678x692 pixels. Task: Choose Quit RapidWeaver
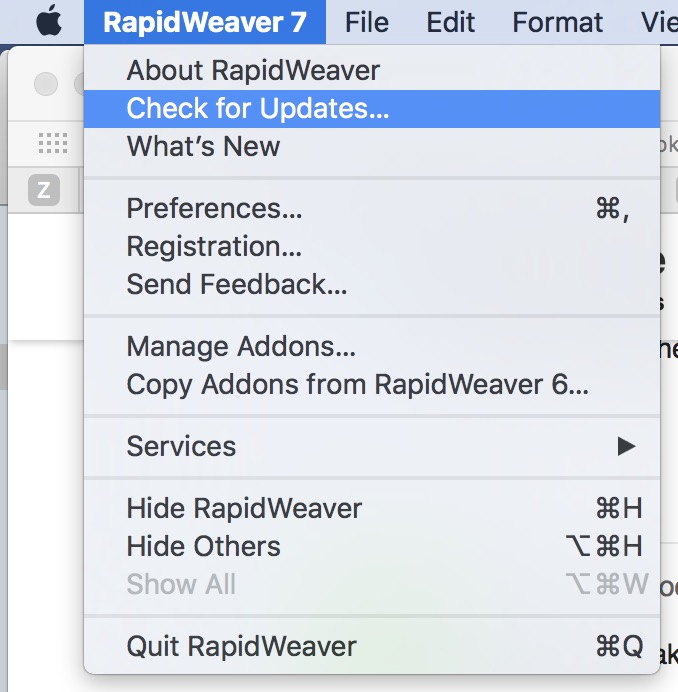point(372,647)
